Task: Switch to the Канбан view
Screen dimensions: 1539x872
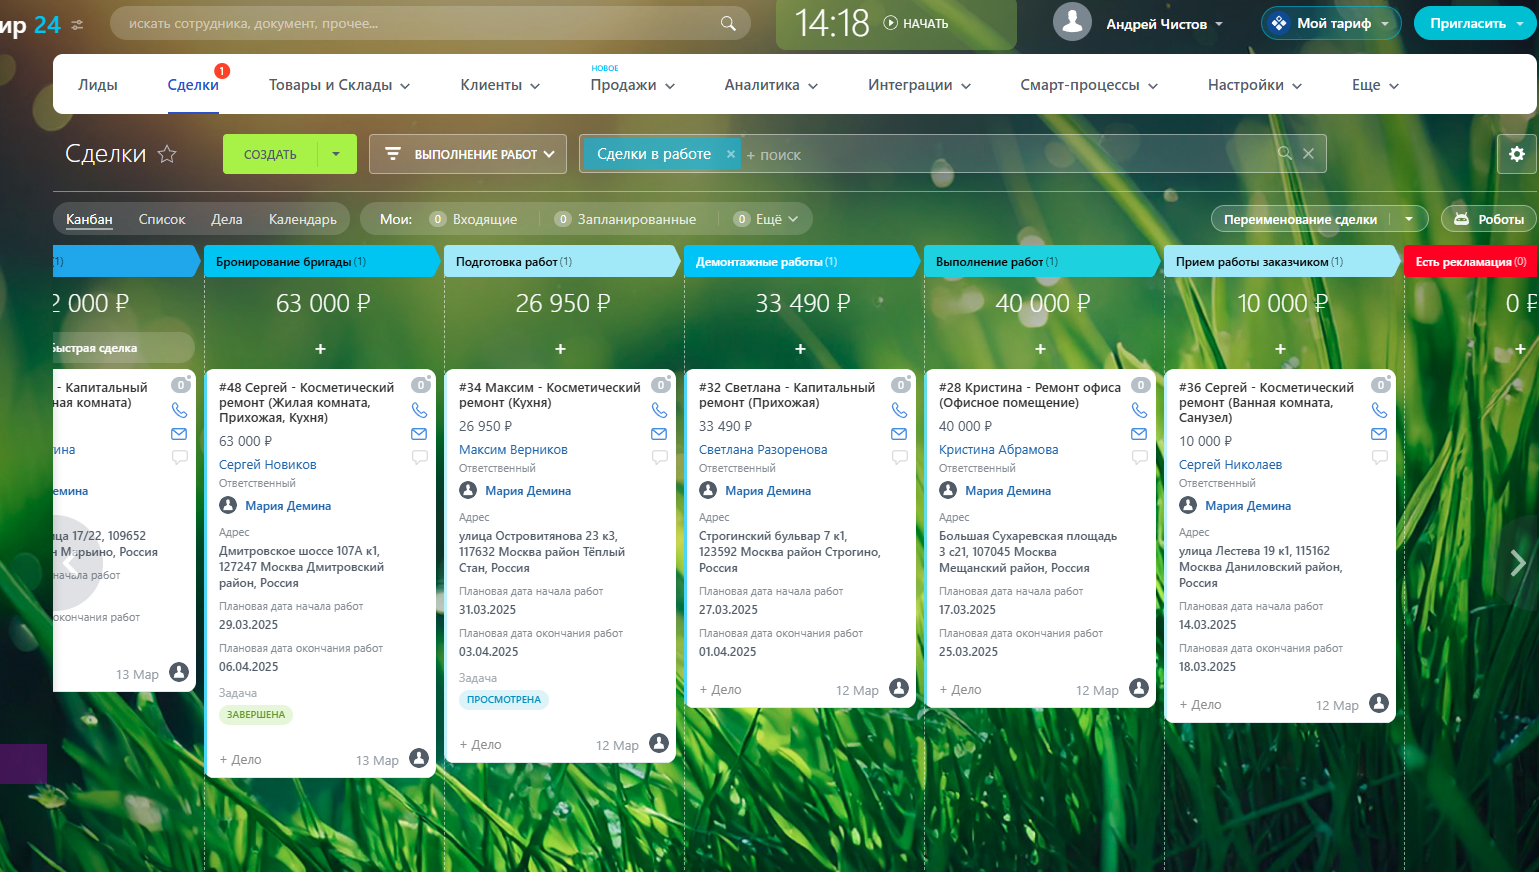Action: pos(89,219)
